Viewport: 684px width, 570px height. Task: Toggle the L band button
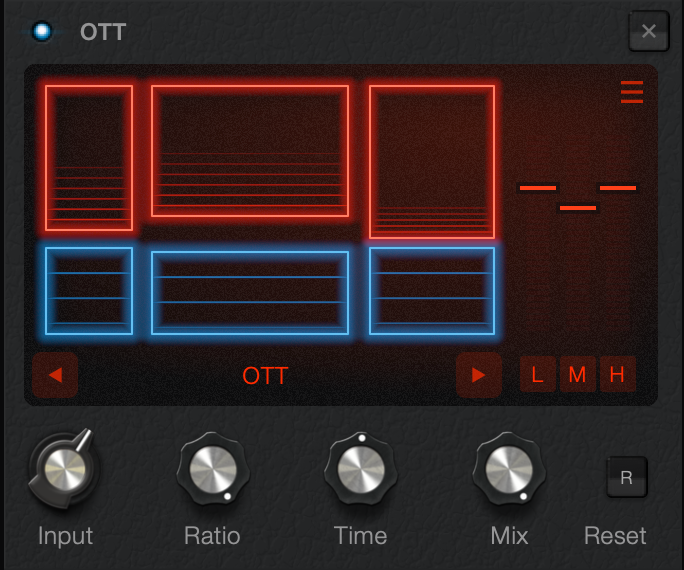(x=537, y=374)
